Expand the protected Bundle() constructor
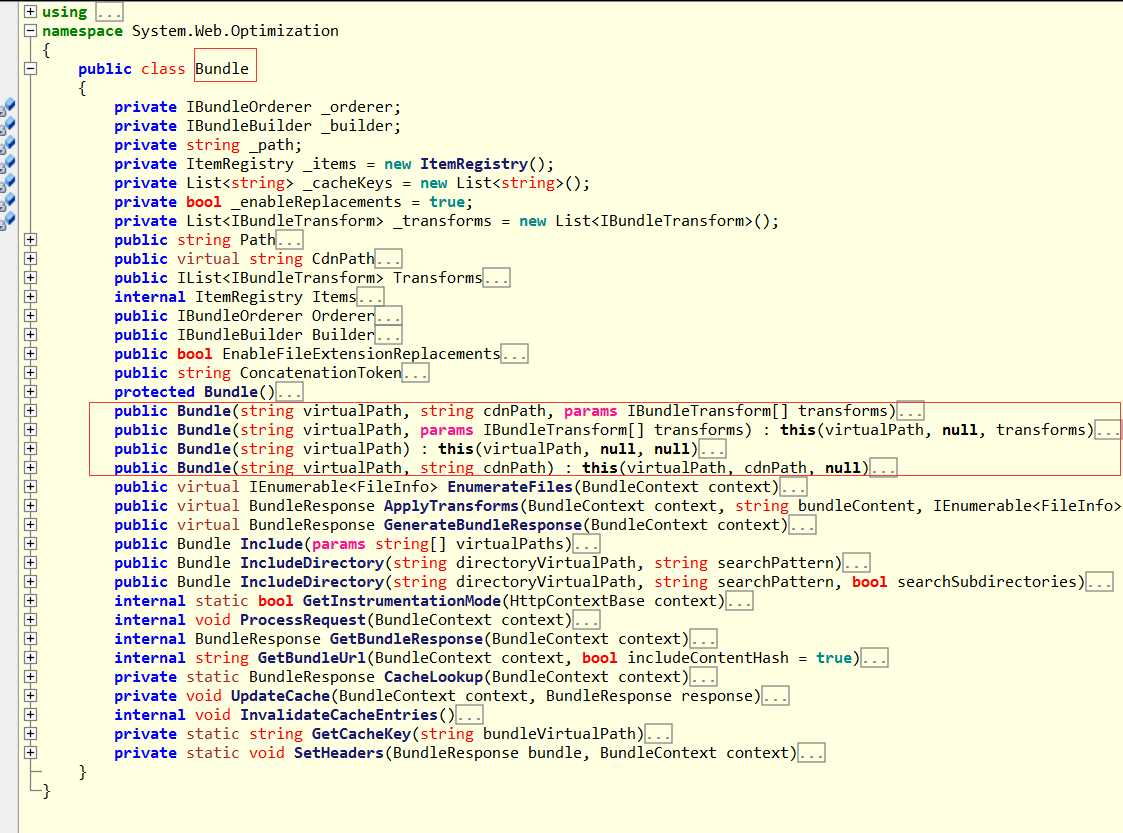The width and height of the screenshot is (1123, 833). [x=30, y=392]
